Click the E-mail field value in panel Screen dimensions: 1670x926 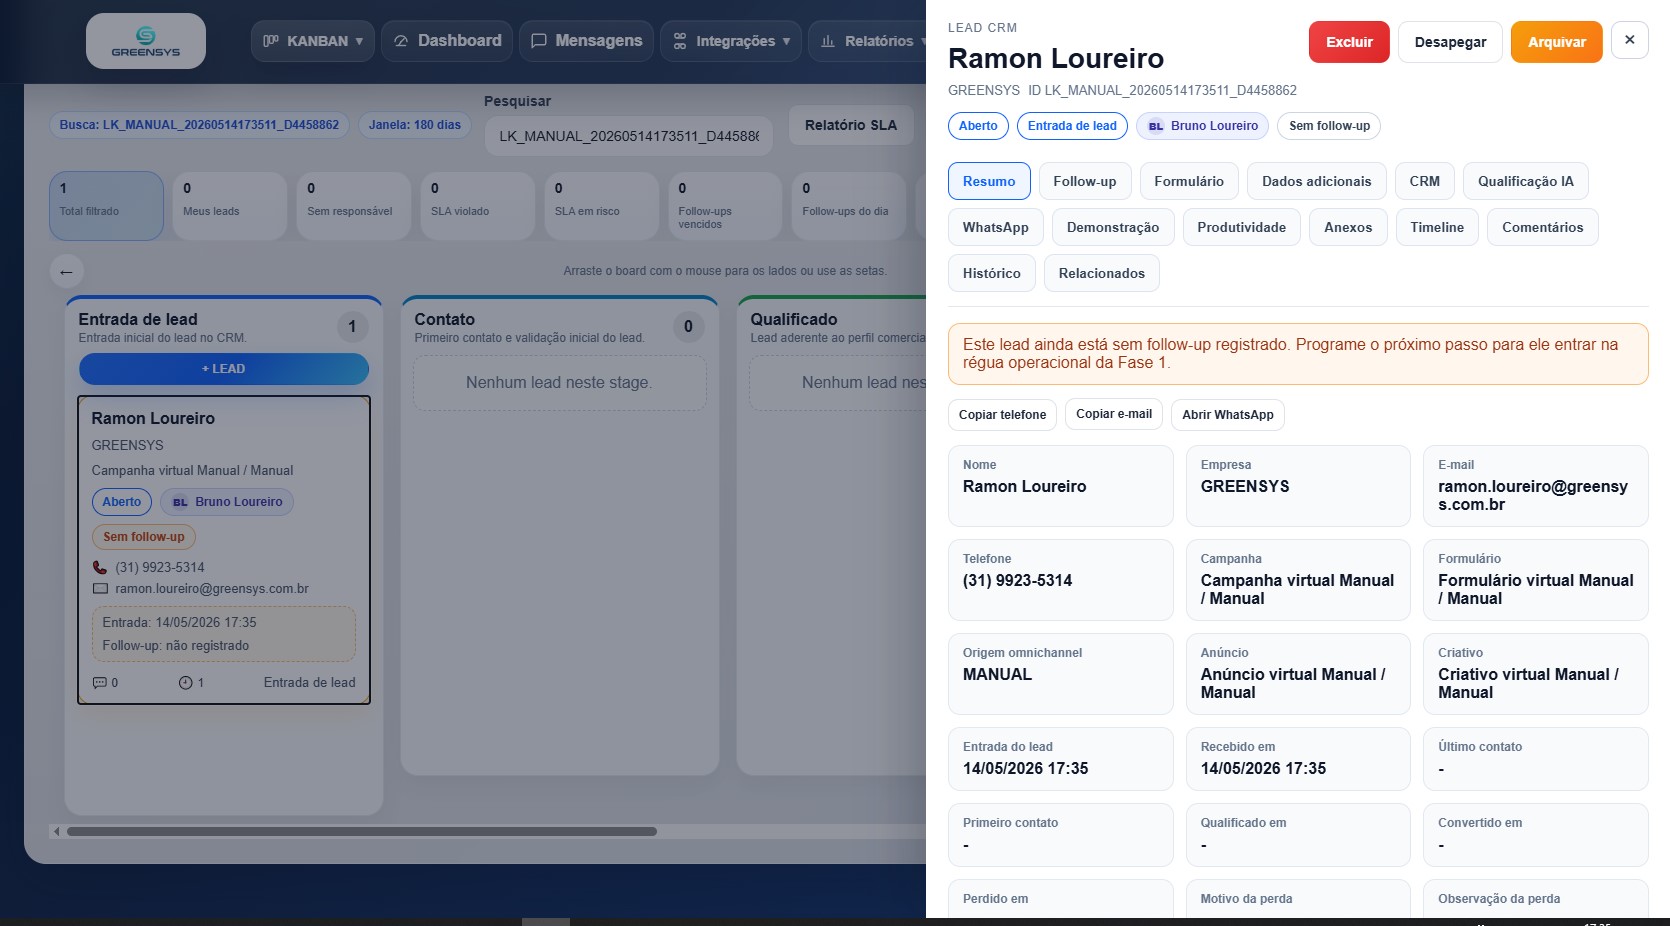click(1533, 495)
